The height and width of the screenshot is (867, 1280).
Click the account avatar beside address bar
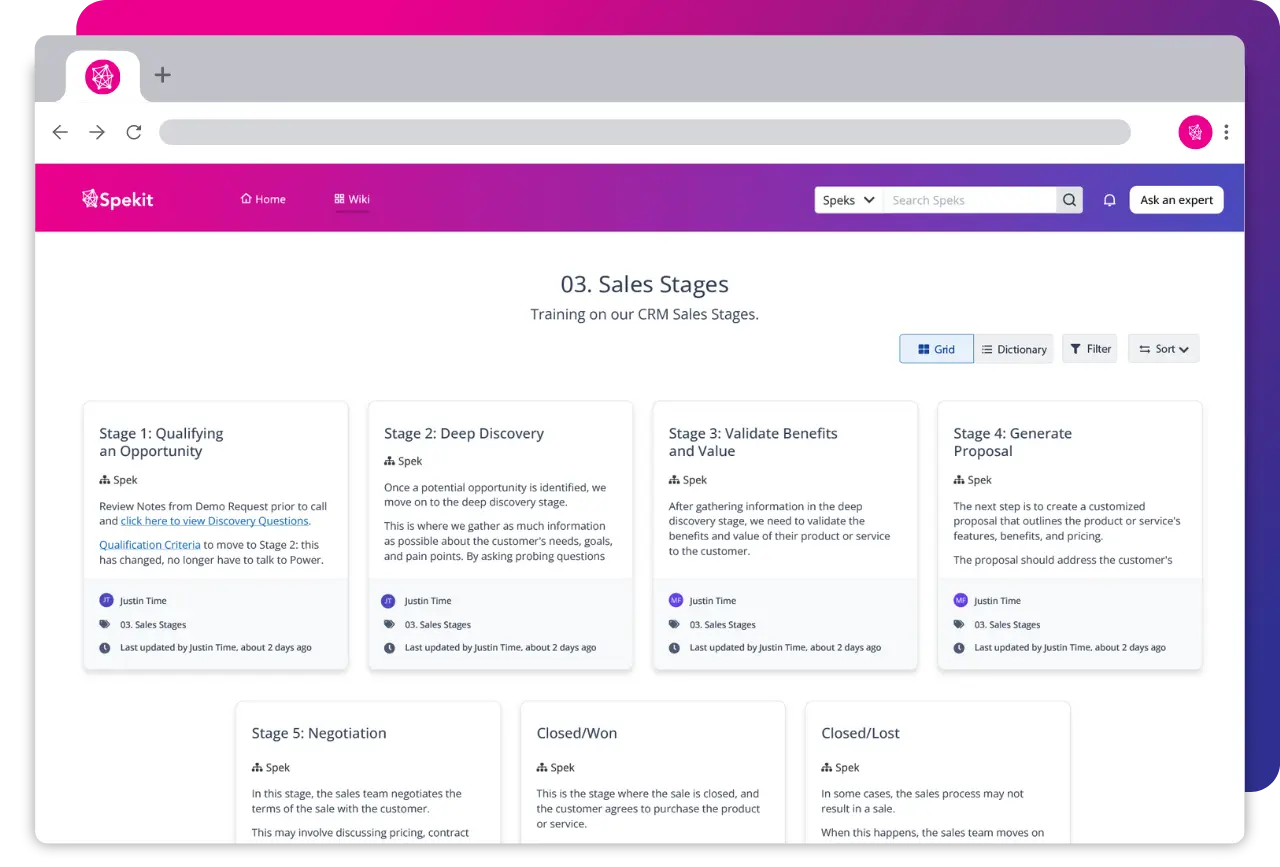(x=1195, y=131)
